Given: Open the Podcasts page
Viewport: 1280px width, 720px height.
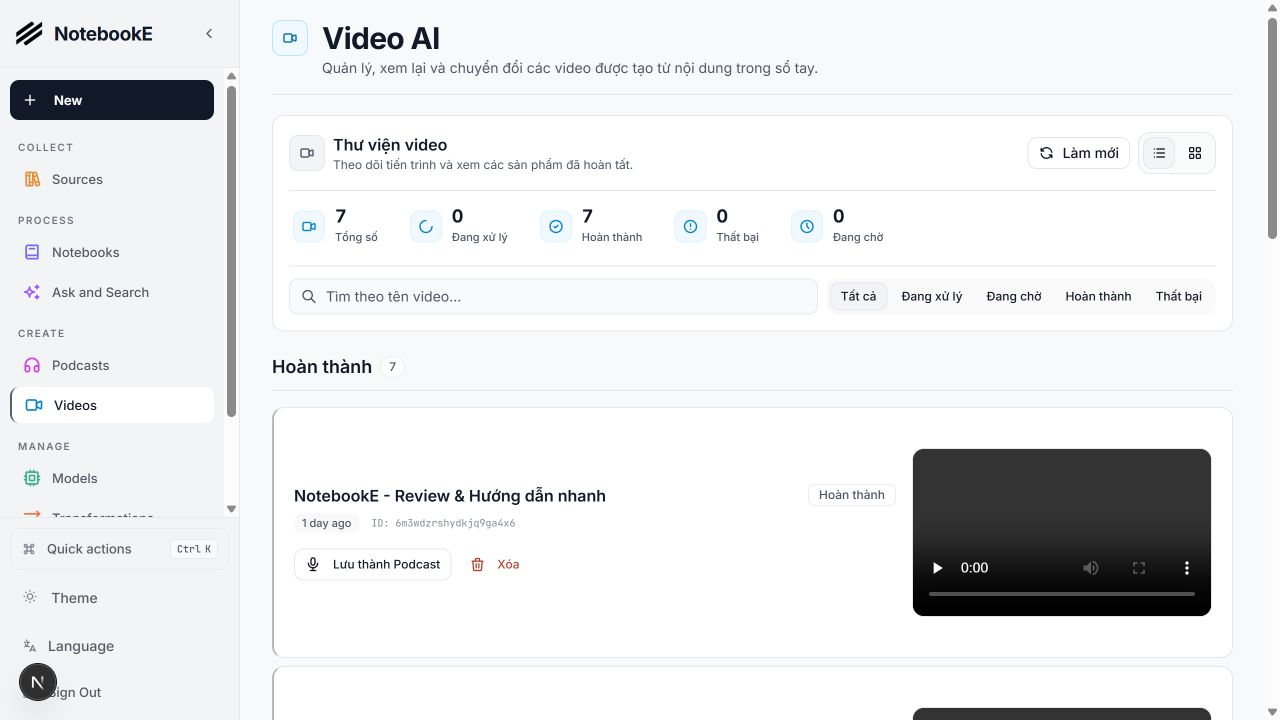Looking at the screenshot, I should pos(112,365).
